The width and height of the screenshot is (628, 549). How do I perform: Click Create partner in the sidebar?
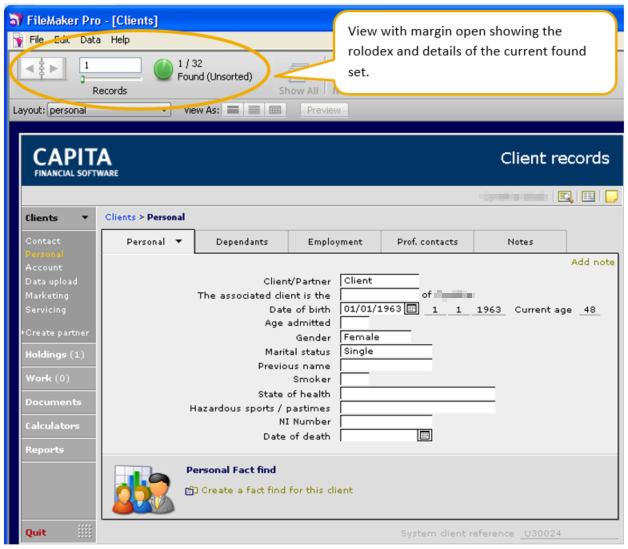click(57, 333)
